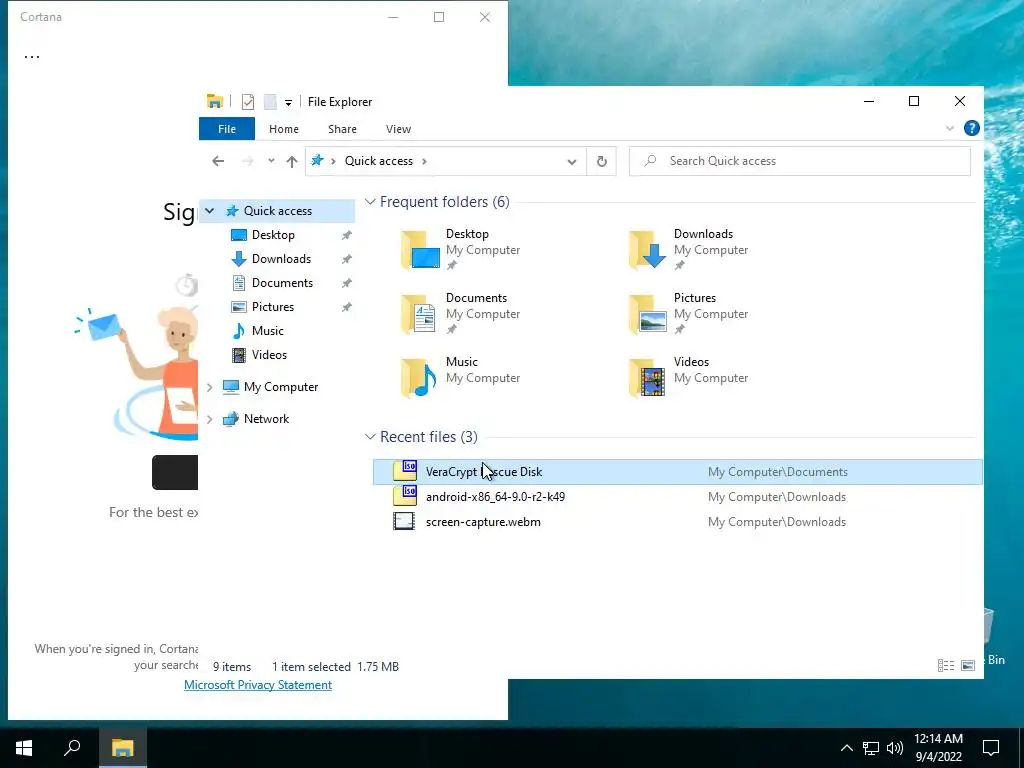This screenshot has height=768, width=1024.
Task: Select the Videos frequent folder icon
Action: tap(647, 377)
